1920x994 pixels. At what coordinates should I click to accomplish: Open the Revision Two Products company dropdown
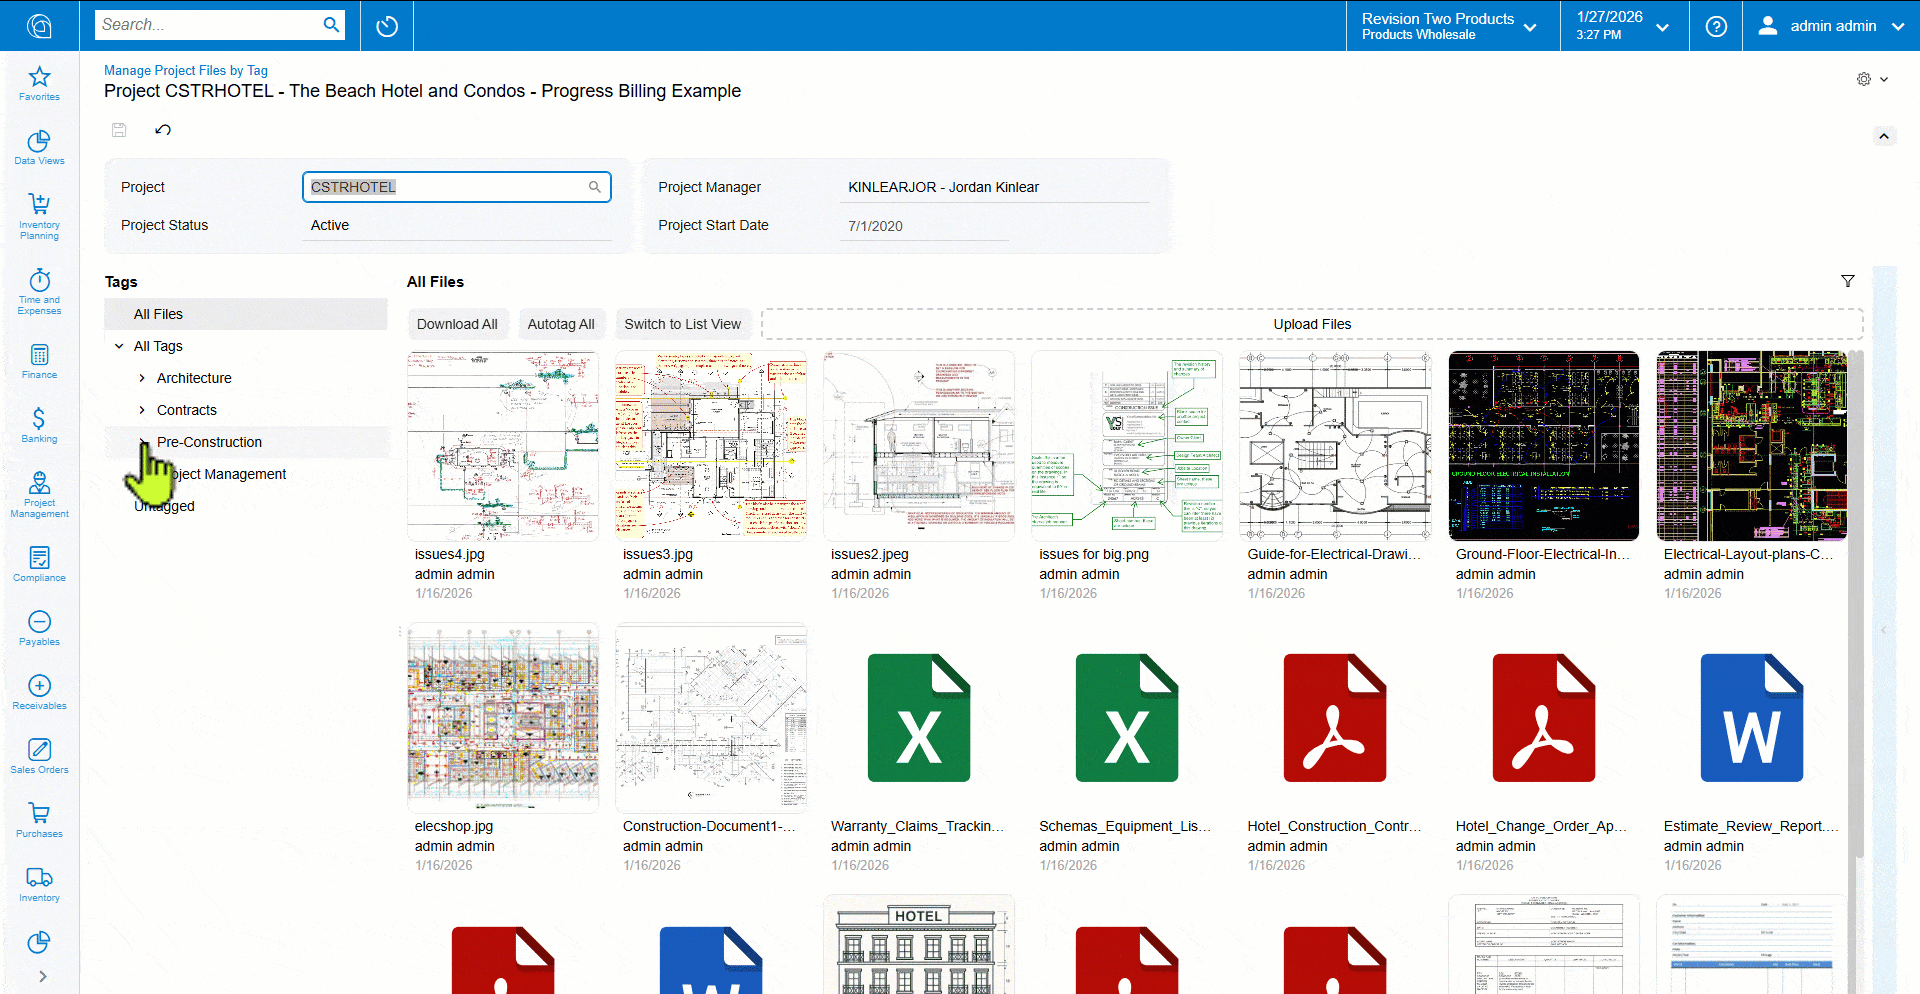(1450, 26)
